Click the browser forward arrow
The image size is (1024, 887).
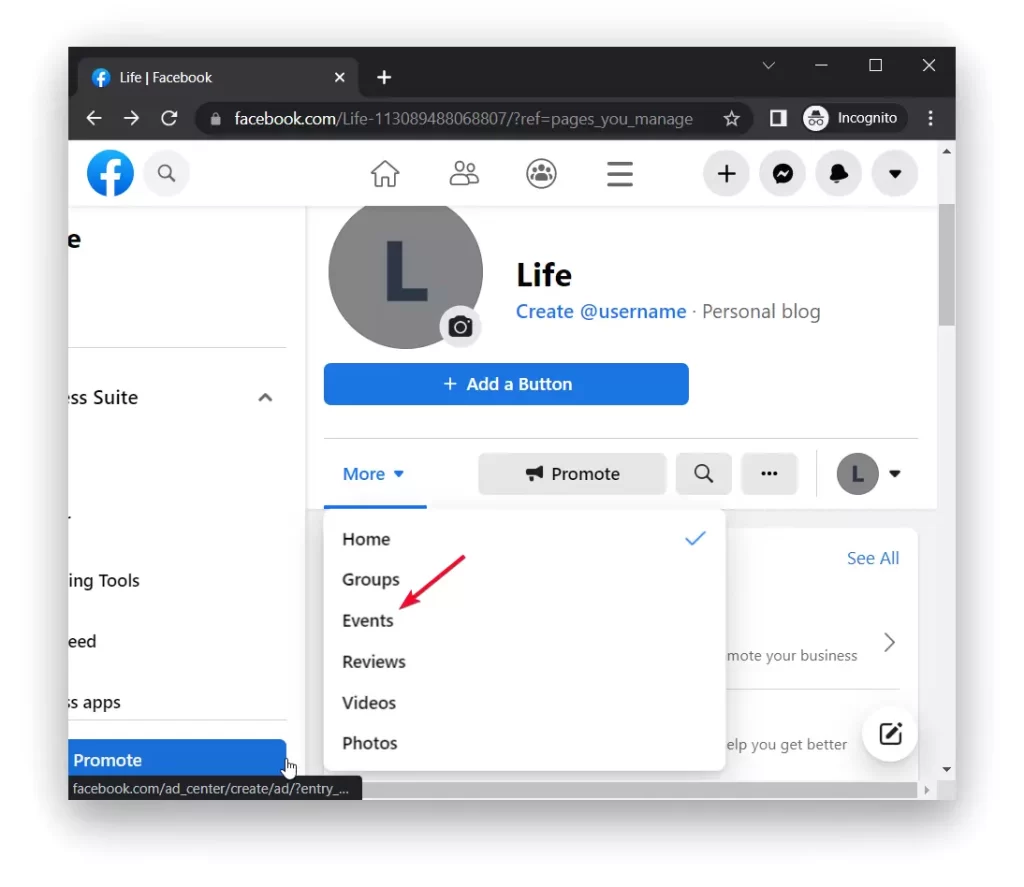[131, 118]
